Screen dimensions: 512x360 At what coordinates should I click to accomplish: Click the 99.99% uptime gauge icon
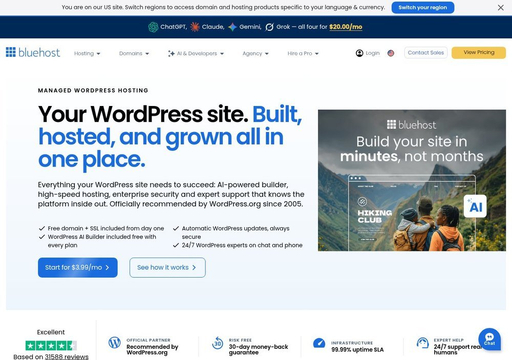[x=319, y=343]
